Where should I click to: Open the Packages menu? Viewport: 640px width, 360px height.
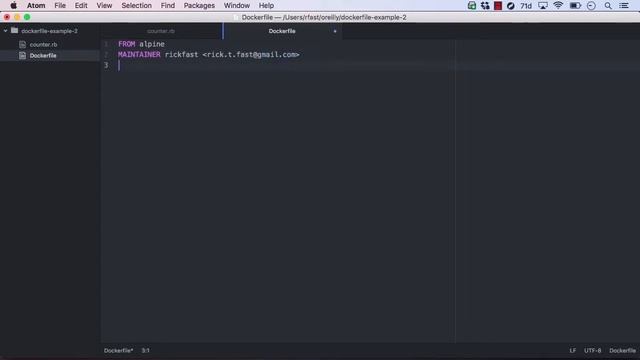199,5
